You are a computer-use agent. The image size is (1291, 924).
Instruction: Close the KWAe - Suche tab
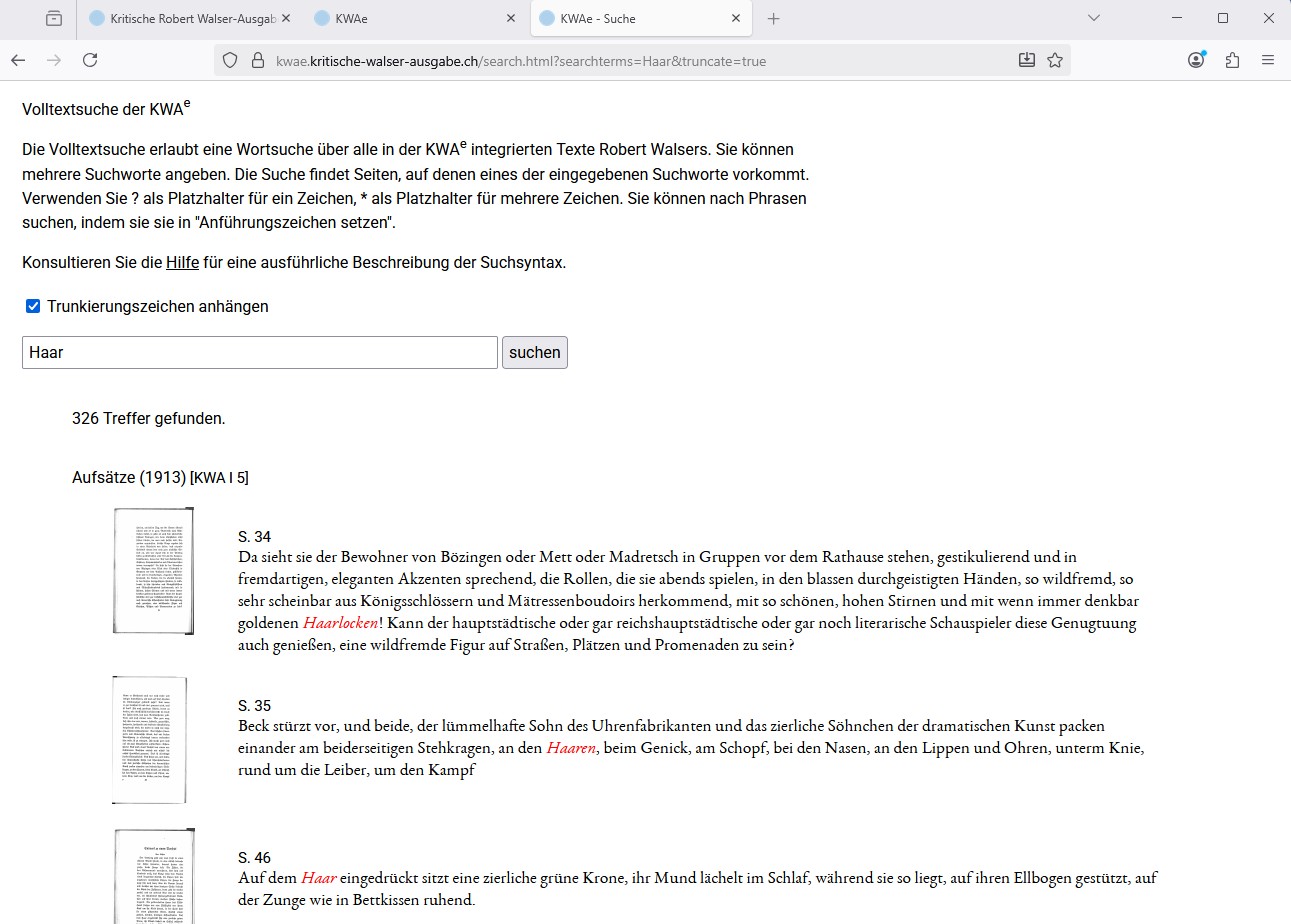[x=736, y=18]
